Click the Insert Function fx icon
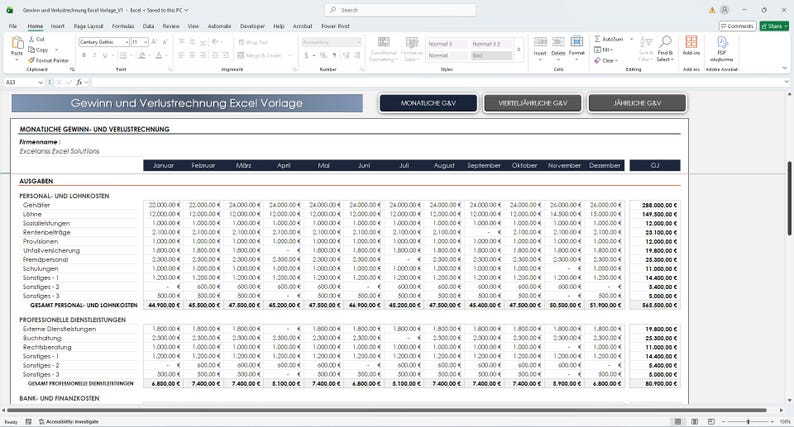The width and height of the screenshot is (794, 427). (80, 82)
